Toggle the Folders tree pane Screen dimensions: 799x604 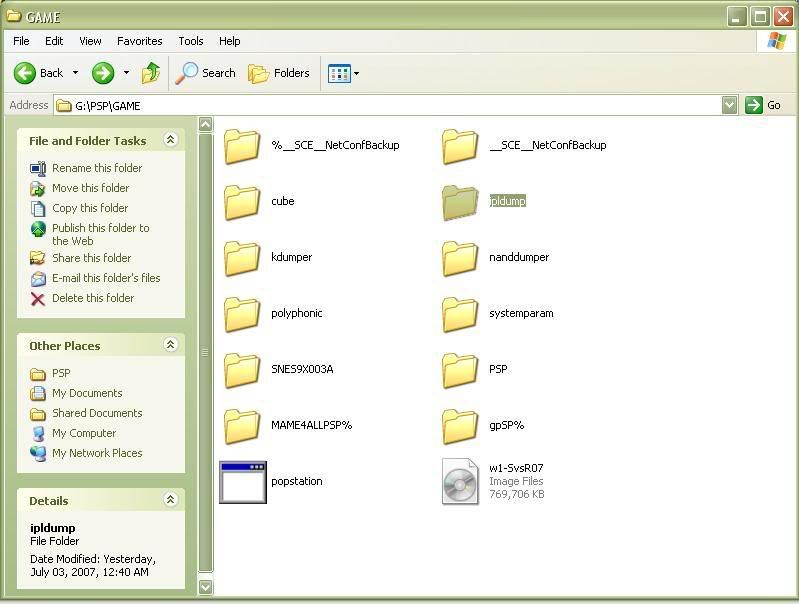(x=279, y=73)
